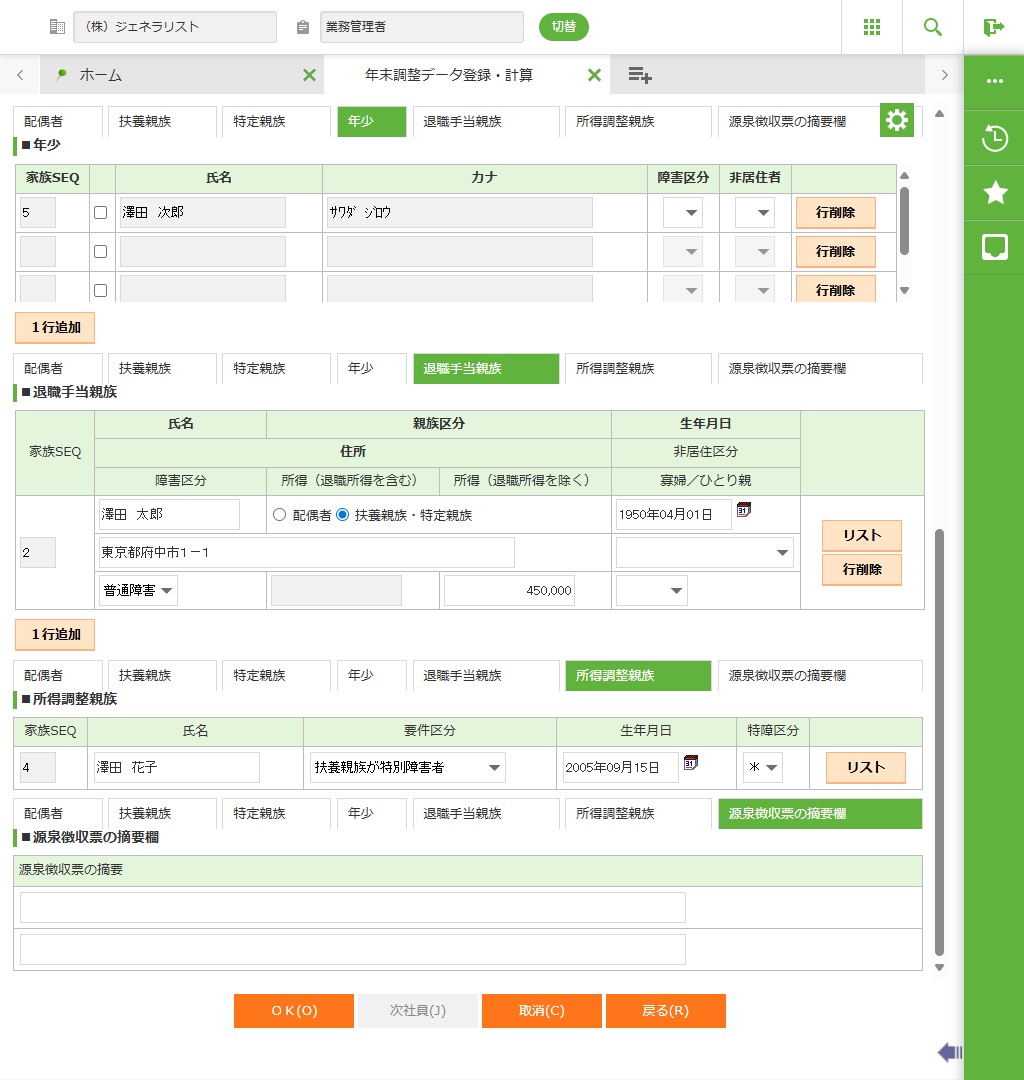The width and height of the screenshot is (1024, 1080).
Task: Expand the 扶養親族が特別障害者 dropdown
Action: coord(408,768)
